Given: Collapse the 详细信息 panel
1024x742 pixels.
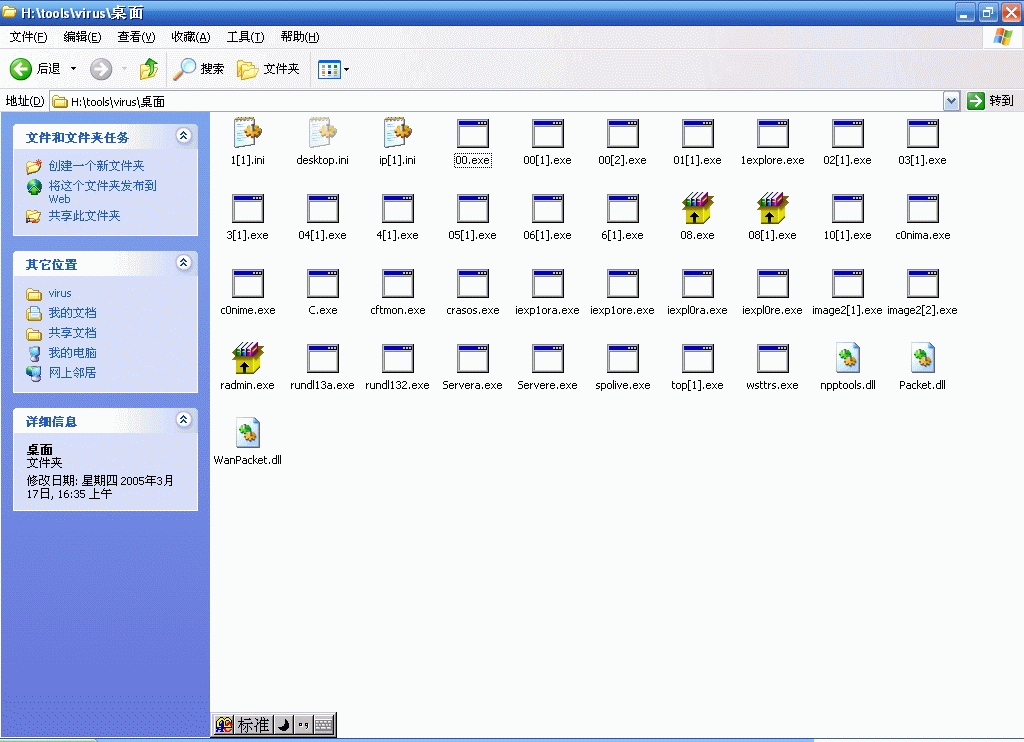Looking at the screenshot, I should [x=184, y=419].
